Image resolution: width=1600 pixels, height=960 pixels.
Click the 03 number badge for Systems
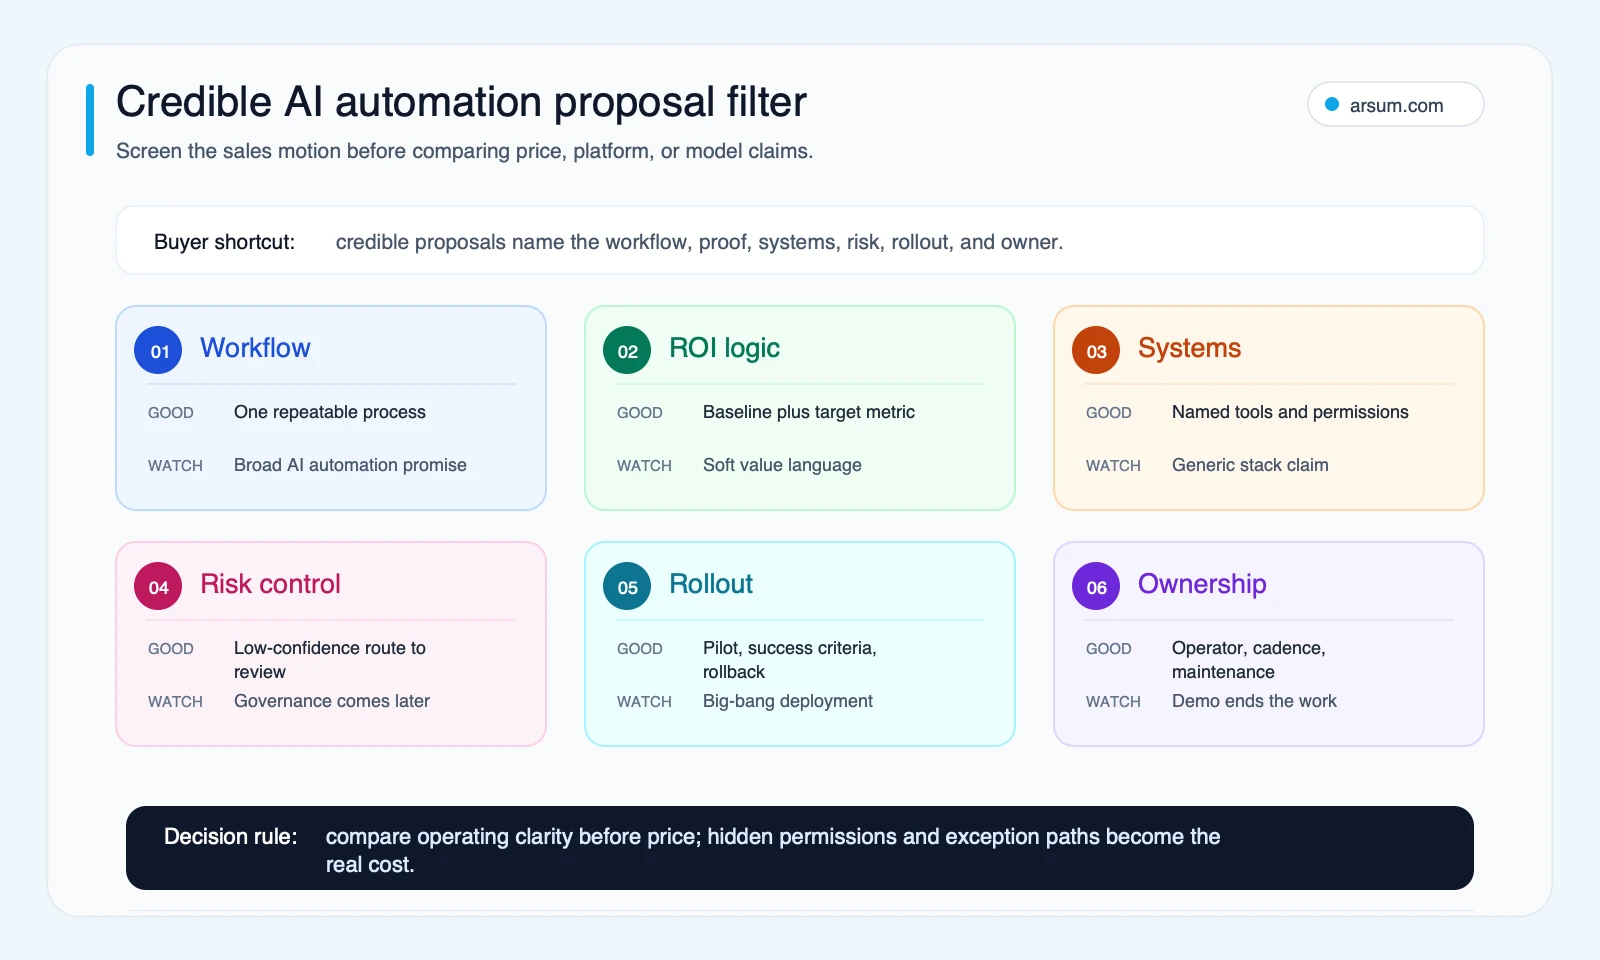[1096, 351]
